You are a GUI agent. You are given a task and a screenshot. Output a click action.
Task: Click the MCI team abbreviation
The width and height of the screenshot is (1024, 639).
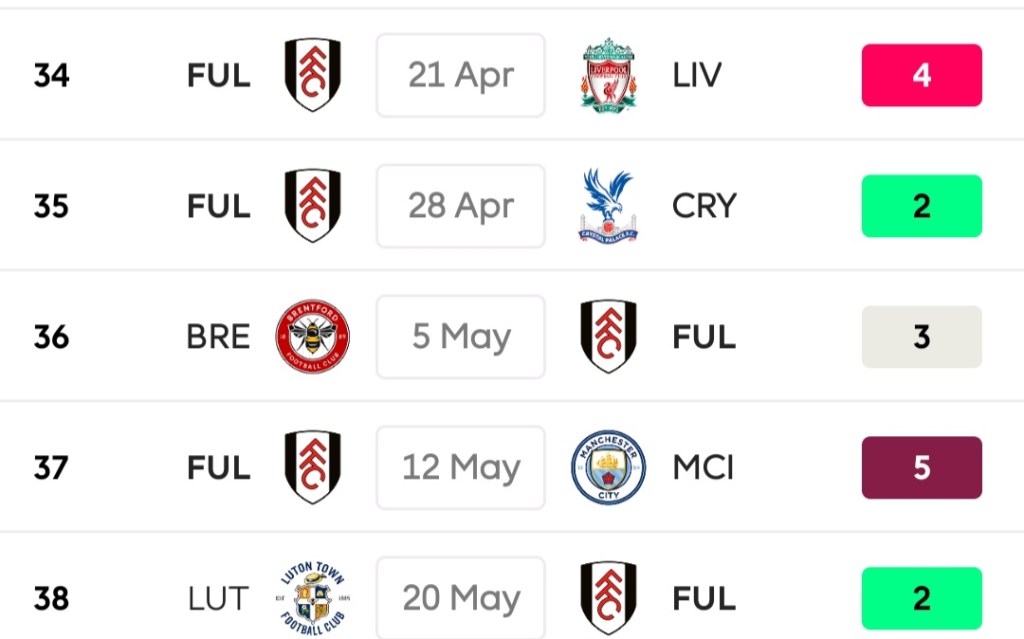[703, 468]
